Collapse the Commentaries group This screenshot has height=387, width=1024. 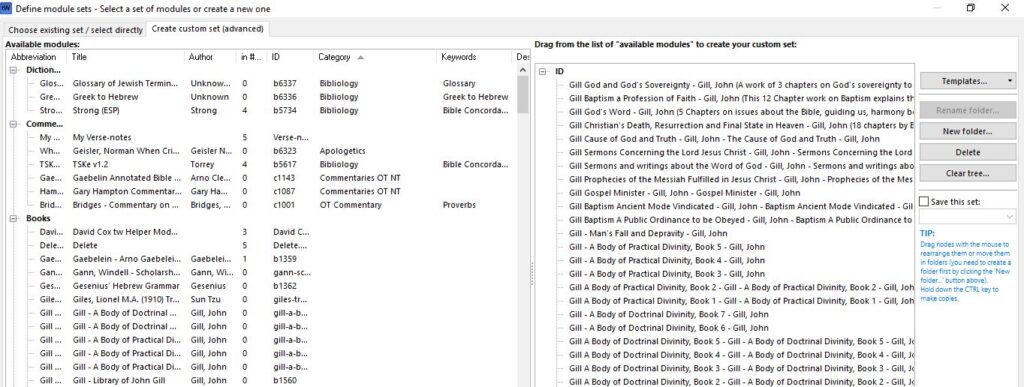click(x=14, y=124)
